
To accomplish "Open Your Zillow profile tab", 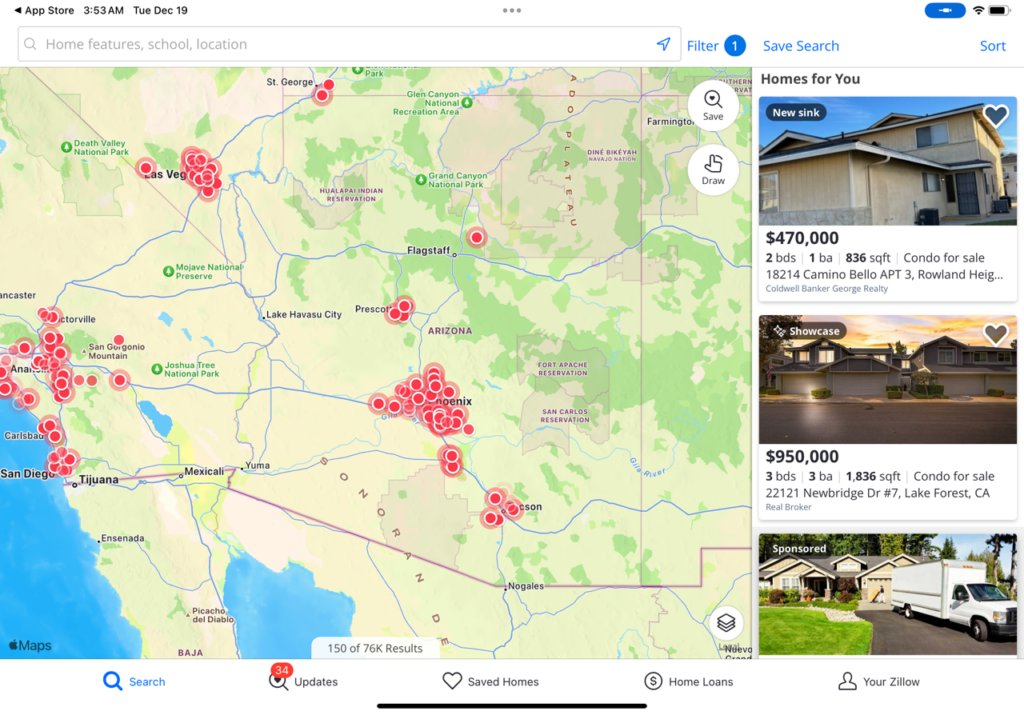I will click(879, 681).
